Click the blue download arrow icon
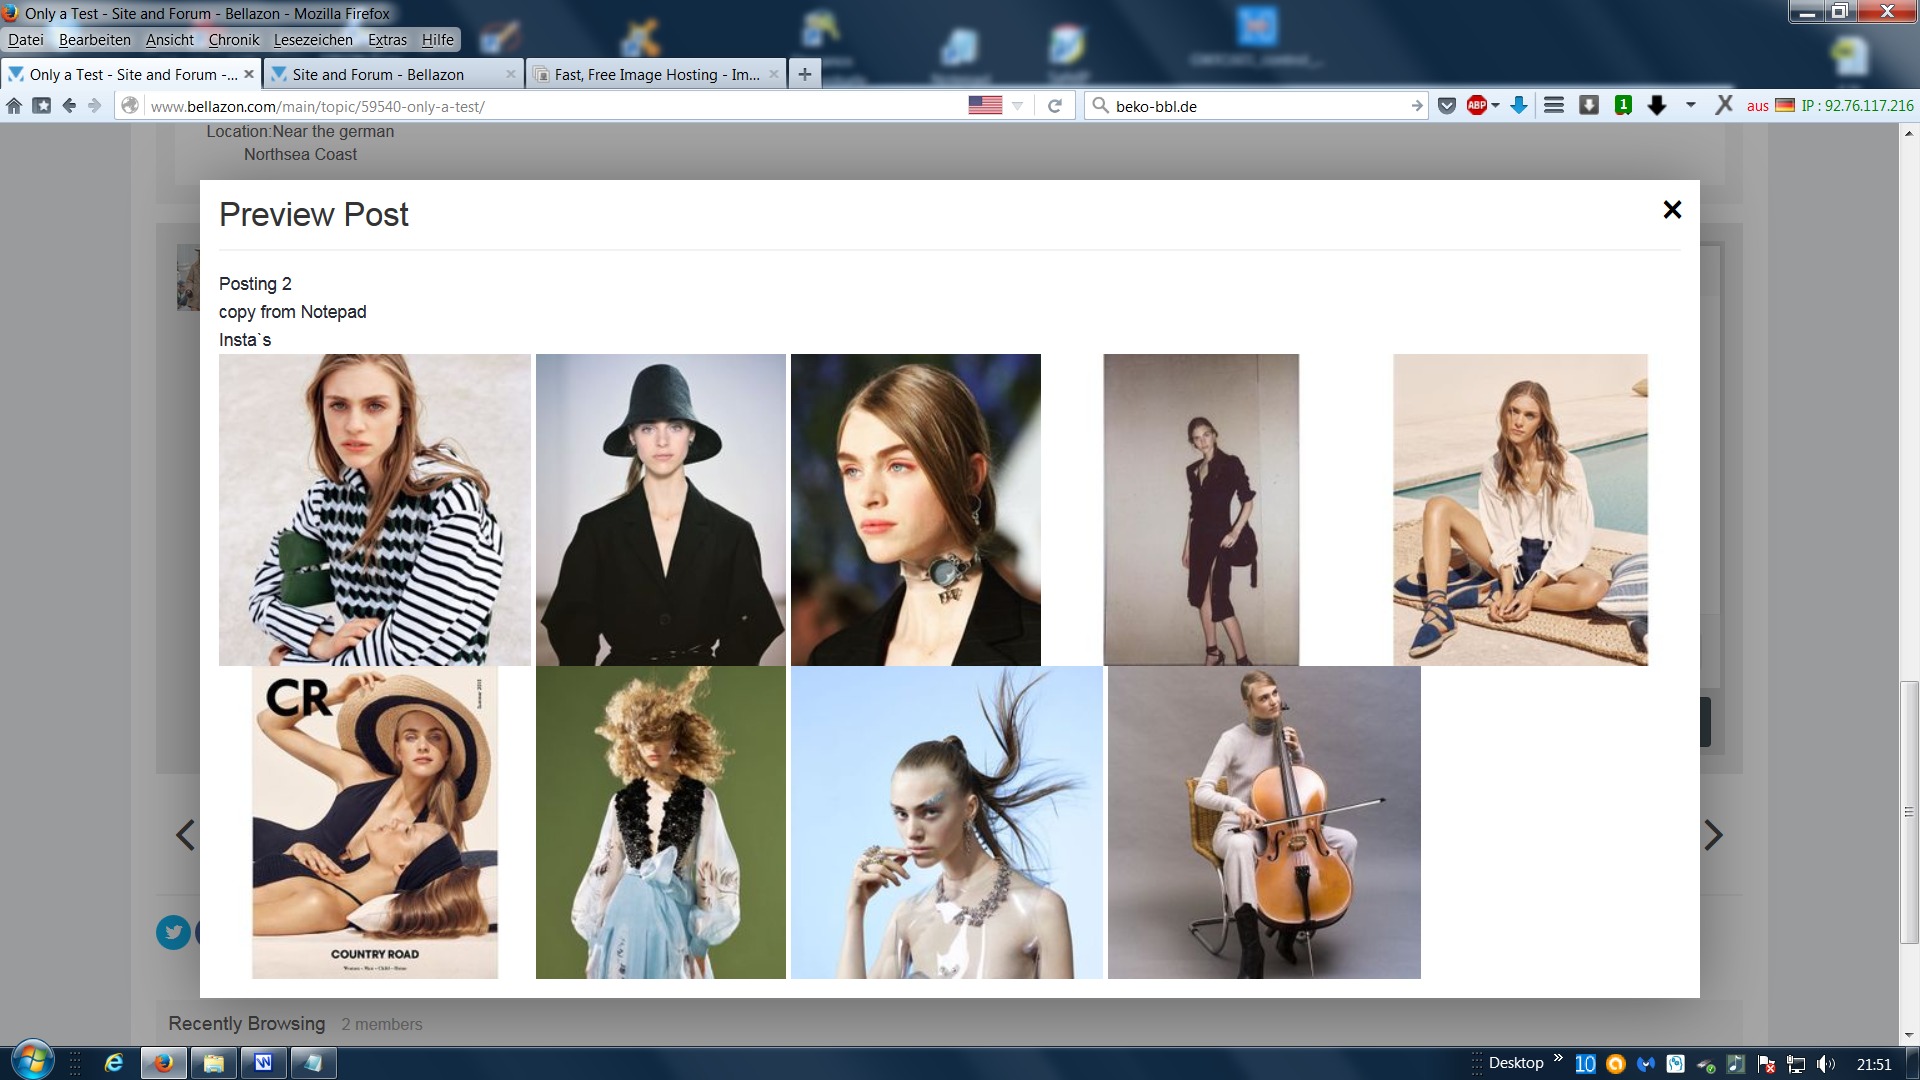This screenshot has height=1080, width=1920. [x=1519, y=106]
